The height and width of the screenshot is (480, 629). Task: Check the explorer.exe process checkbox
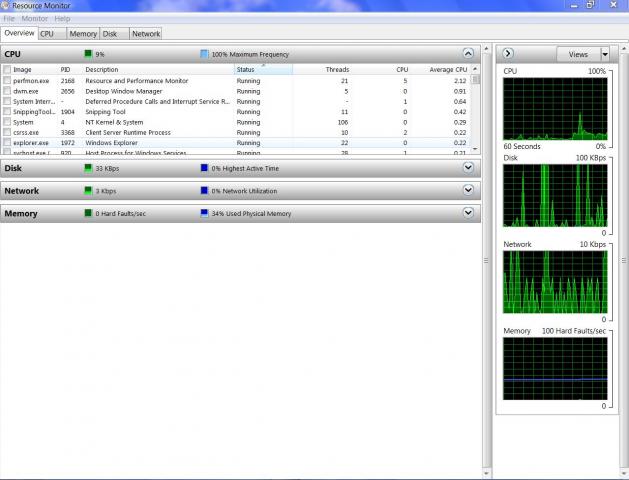tap(7, 143)
